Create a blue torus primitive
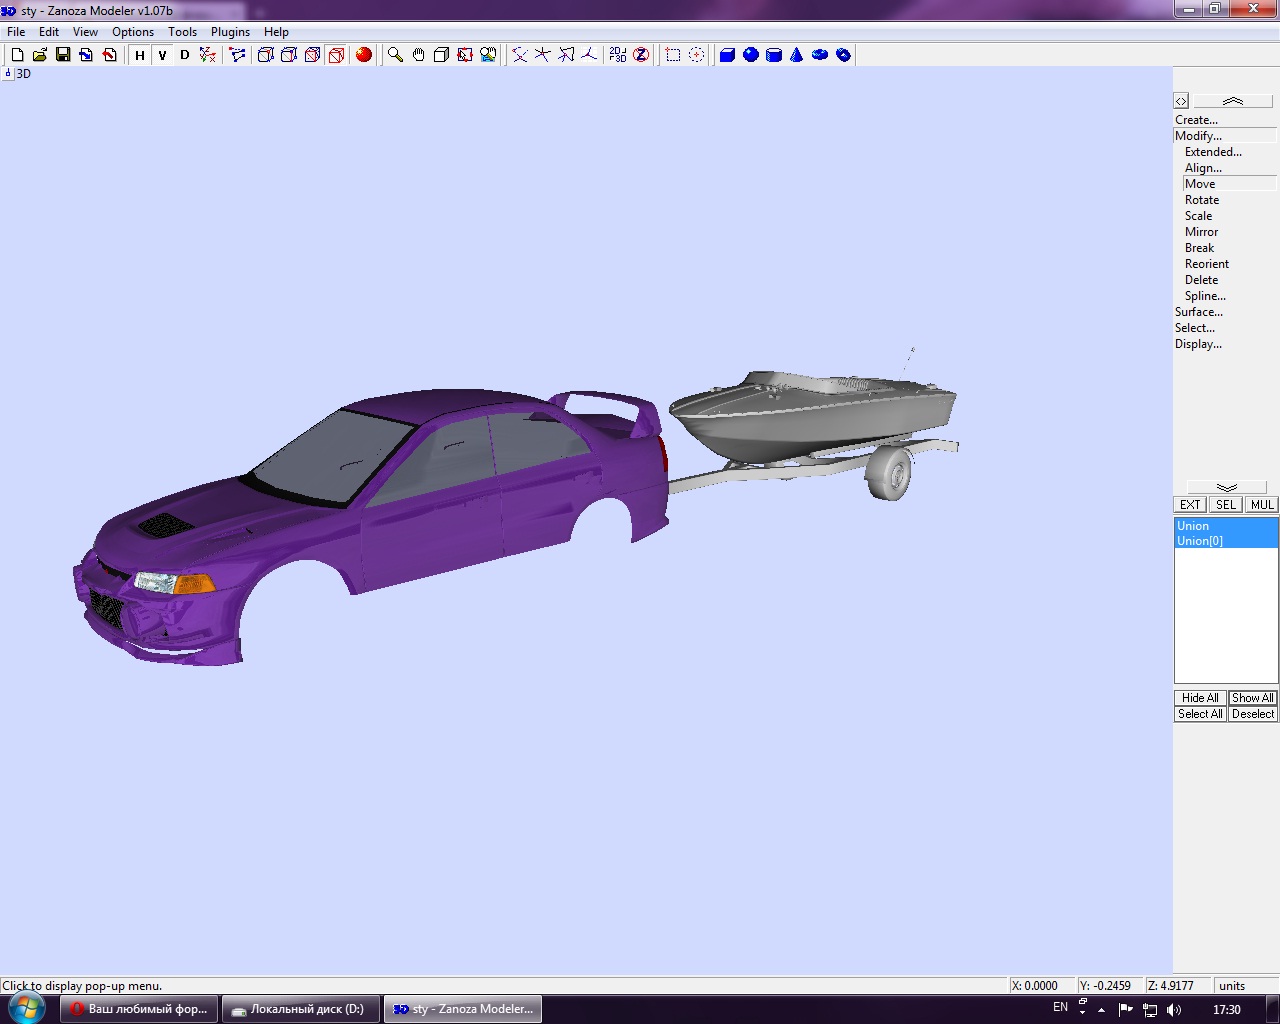This screenshot has width=1280, height=1024. pos(820,55)
